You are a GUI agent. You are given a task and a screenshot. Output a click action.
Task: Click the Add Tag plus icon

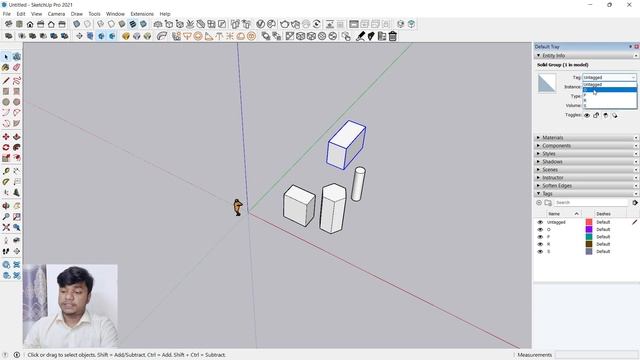click(539, 202)
